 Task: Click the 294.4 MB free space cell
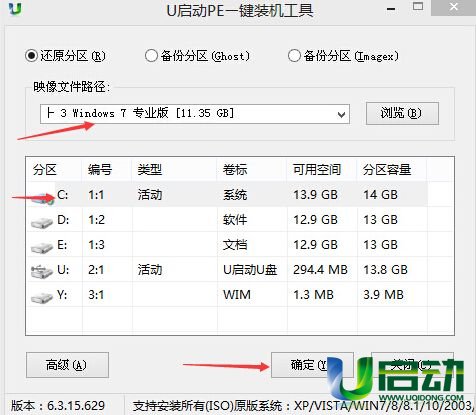coord(320,270)
